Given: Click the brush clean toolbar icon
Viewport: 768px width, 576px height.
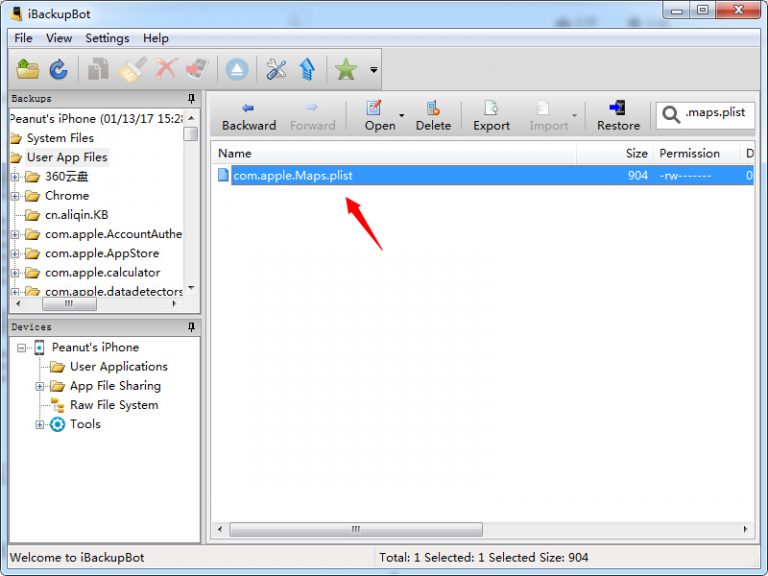Looking at the screenshot, I should [132, 69].
